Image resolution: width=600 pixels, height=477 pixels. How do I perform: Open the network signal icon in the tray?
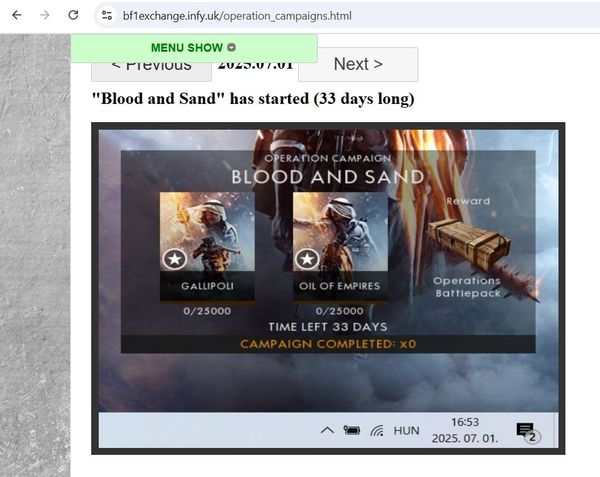point(377,431)
